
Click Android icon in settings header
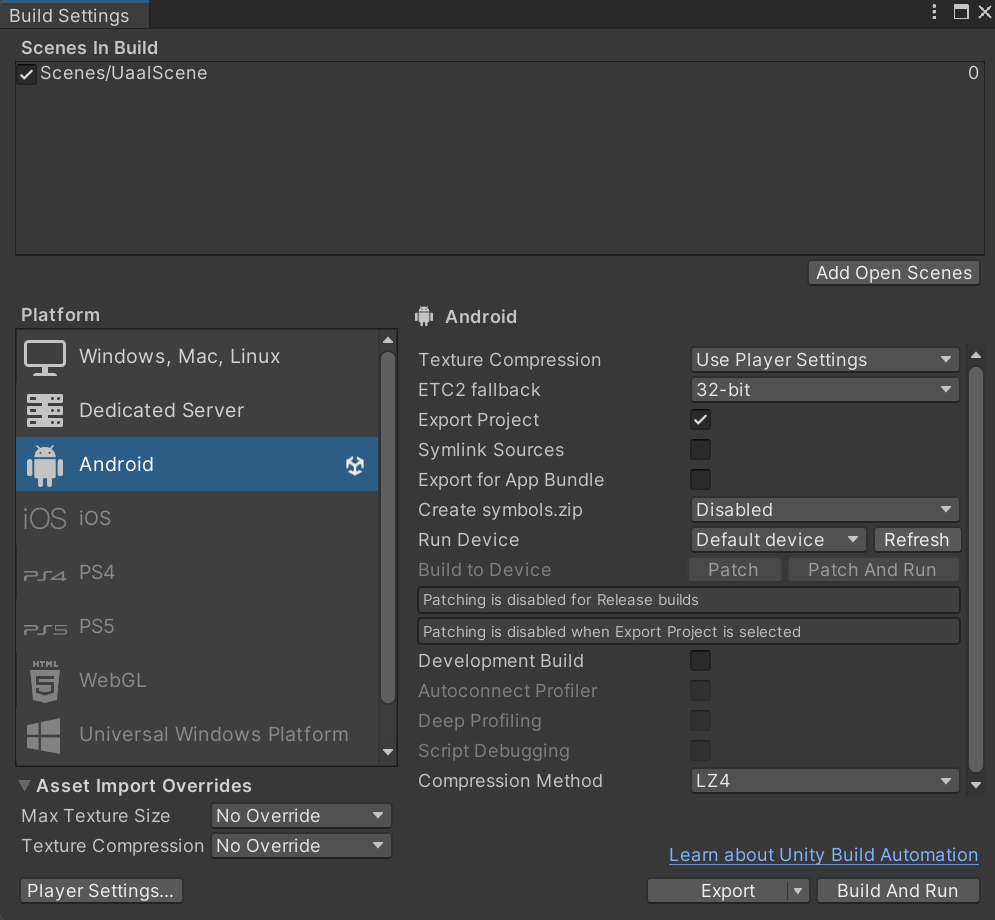[x=424, y=316]
